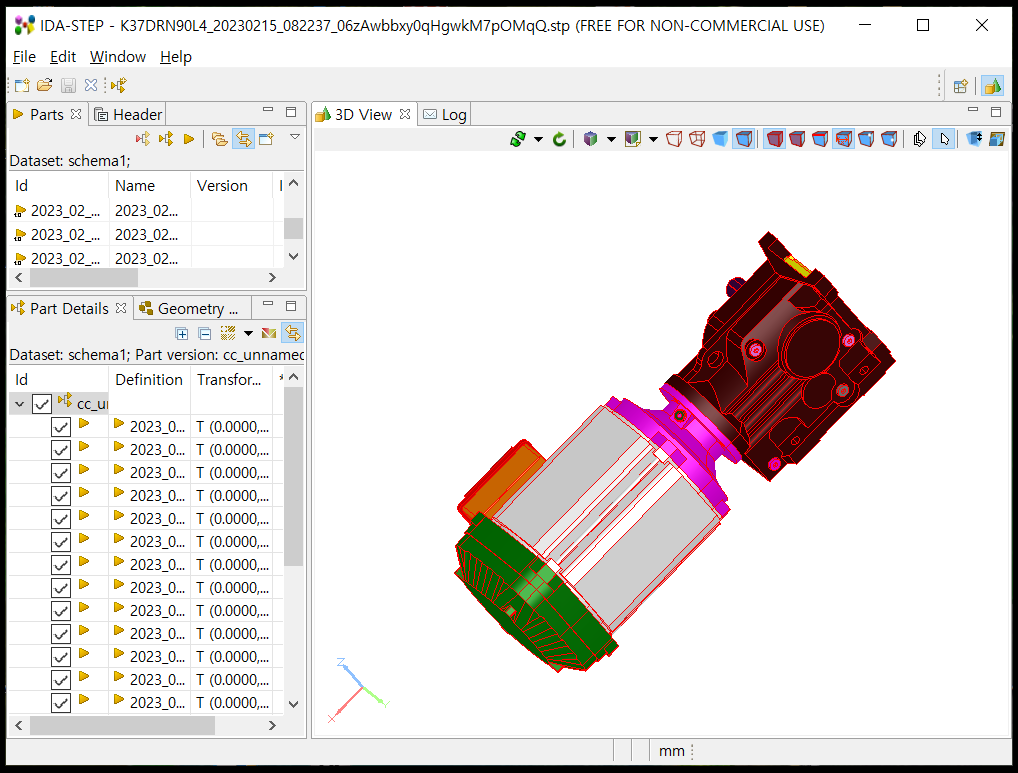Screen dimensions: 1018x773
Task: Collapse the cc_un tree node
Action: [19, 404]
